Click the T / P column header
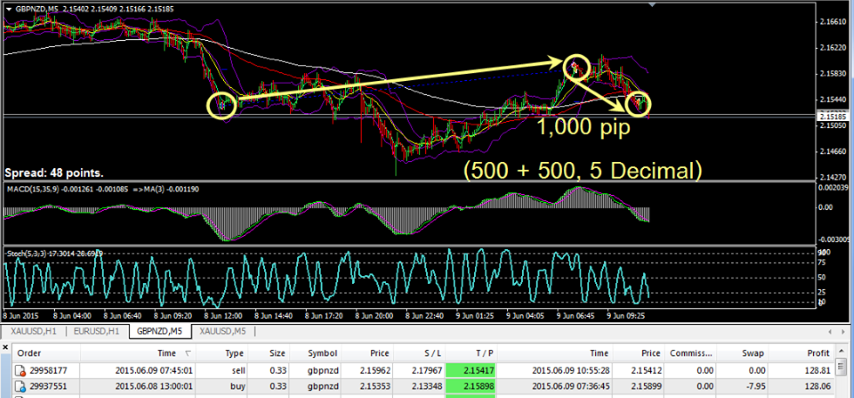 tap(471, 353)
